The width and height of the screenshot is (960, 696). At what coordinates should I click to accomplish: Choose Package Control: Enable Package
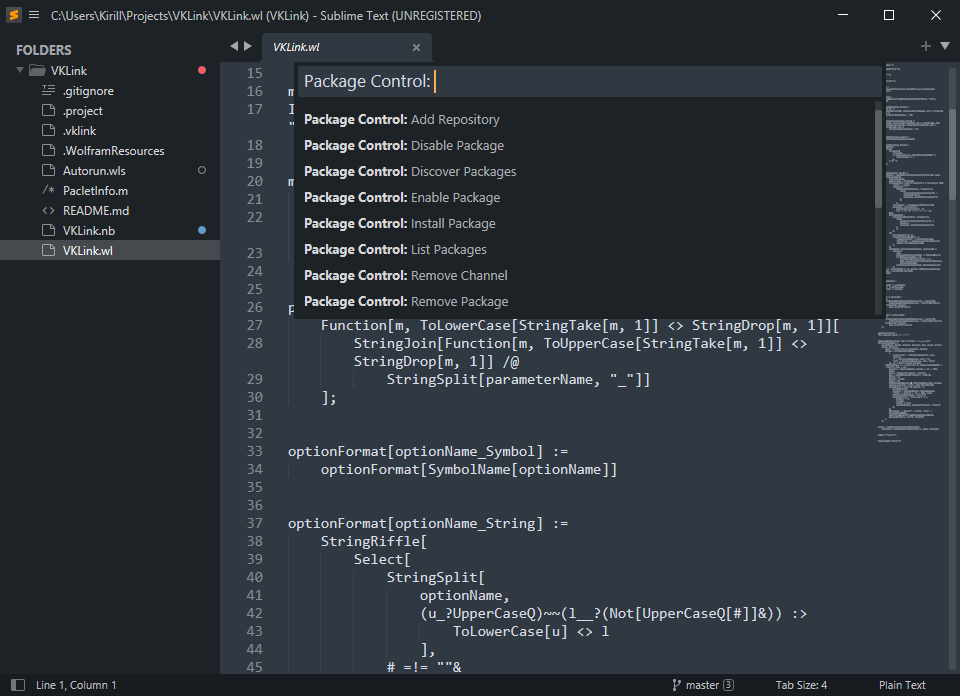tap(586, 197)
